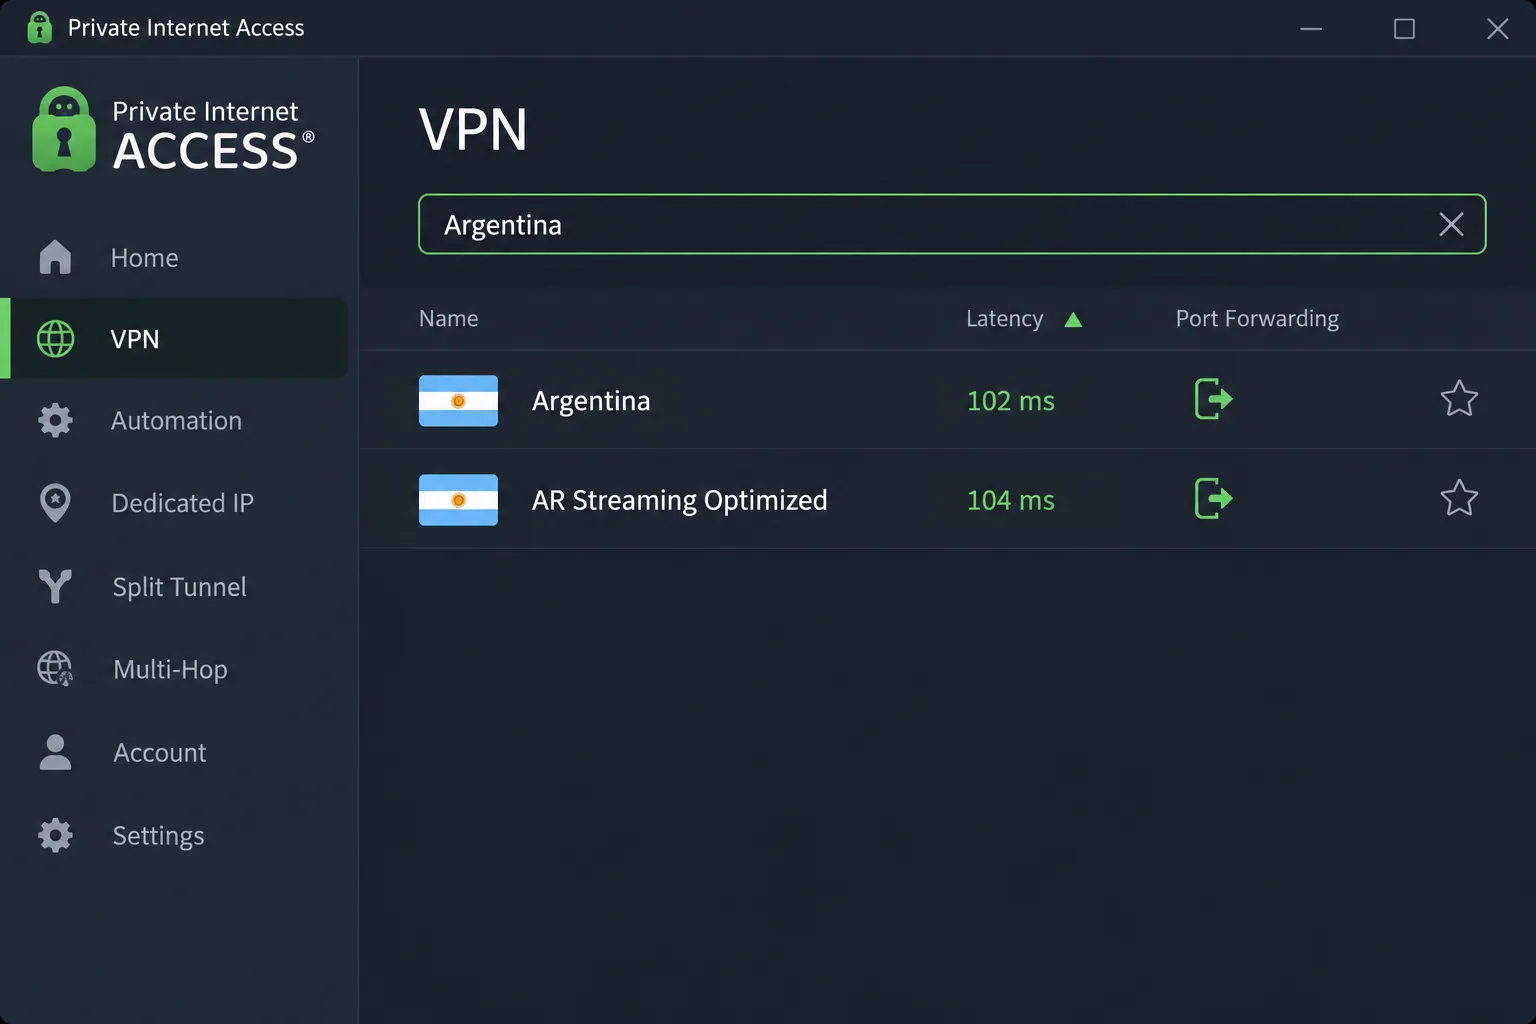Click the Port Forwarding column header
1536x1024 pixels.
pos(1257,318)
